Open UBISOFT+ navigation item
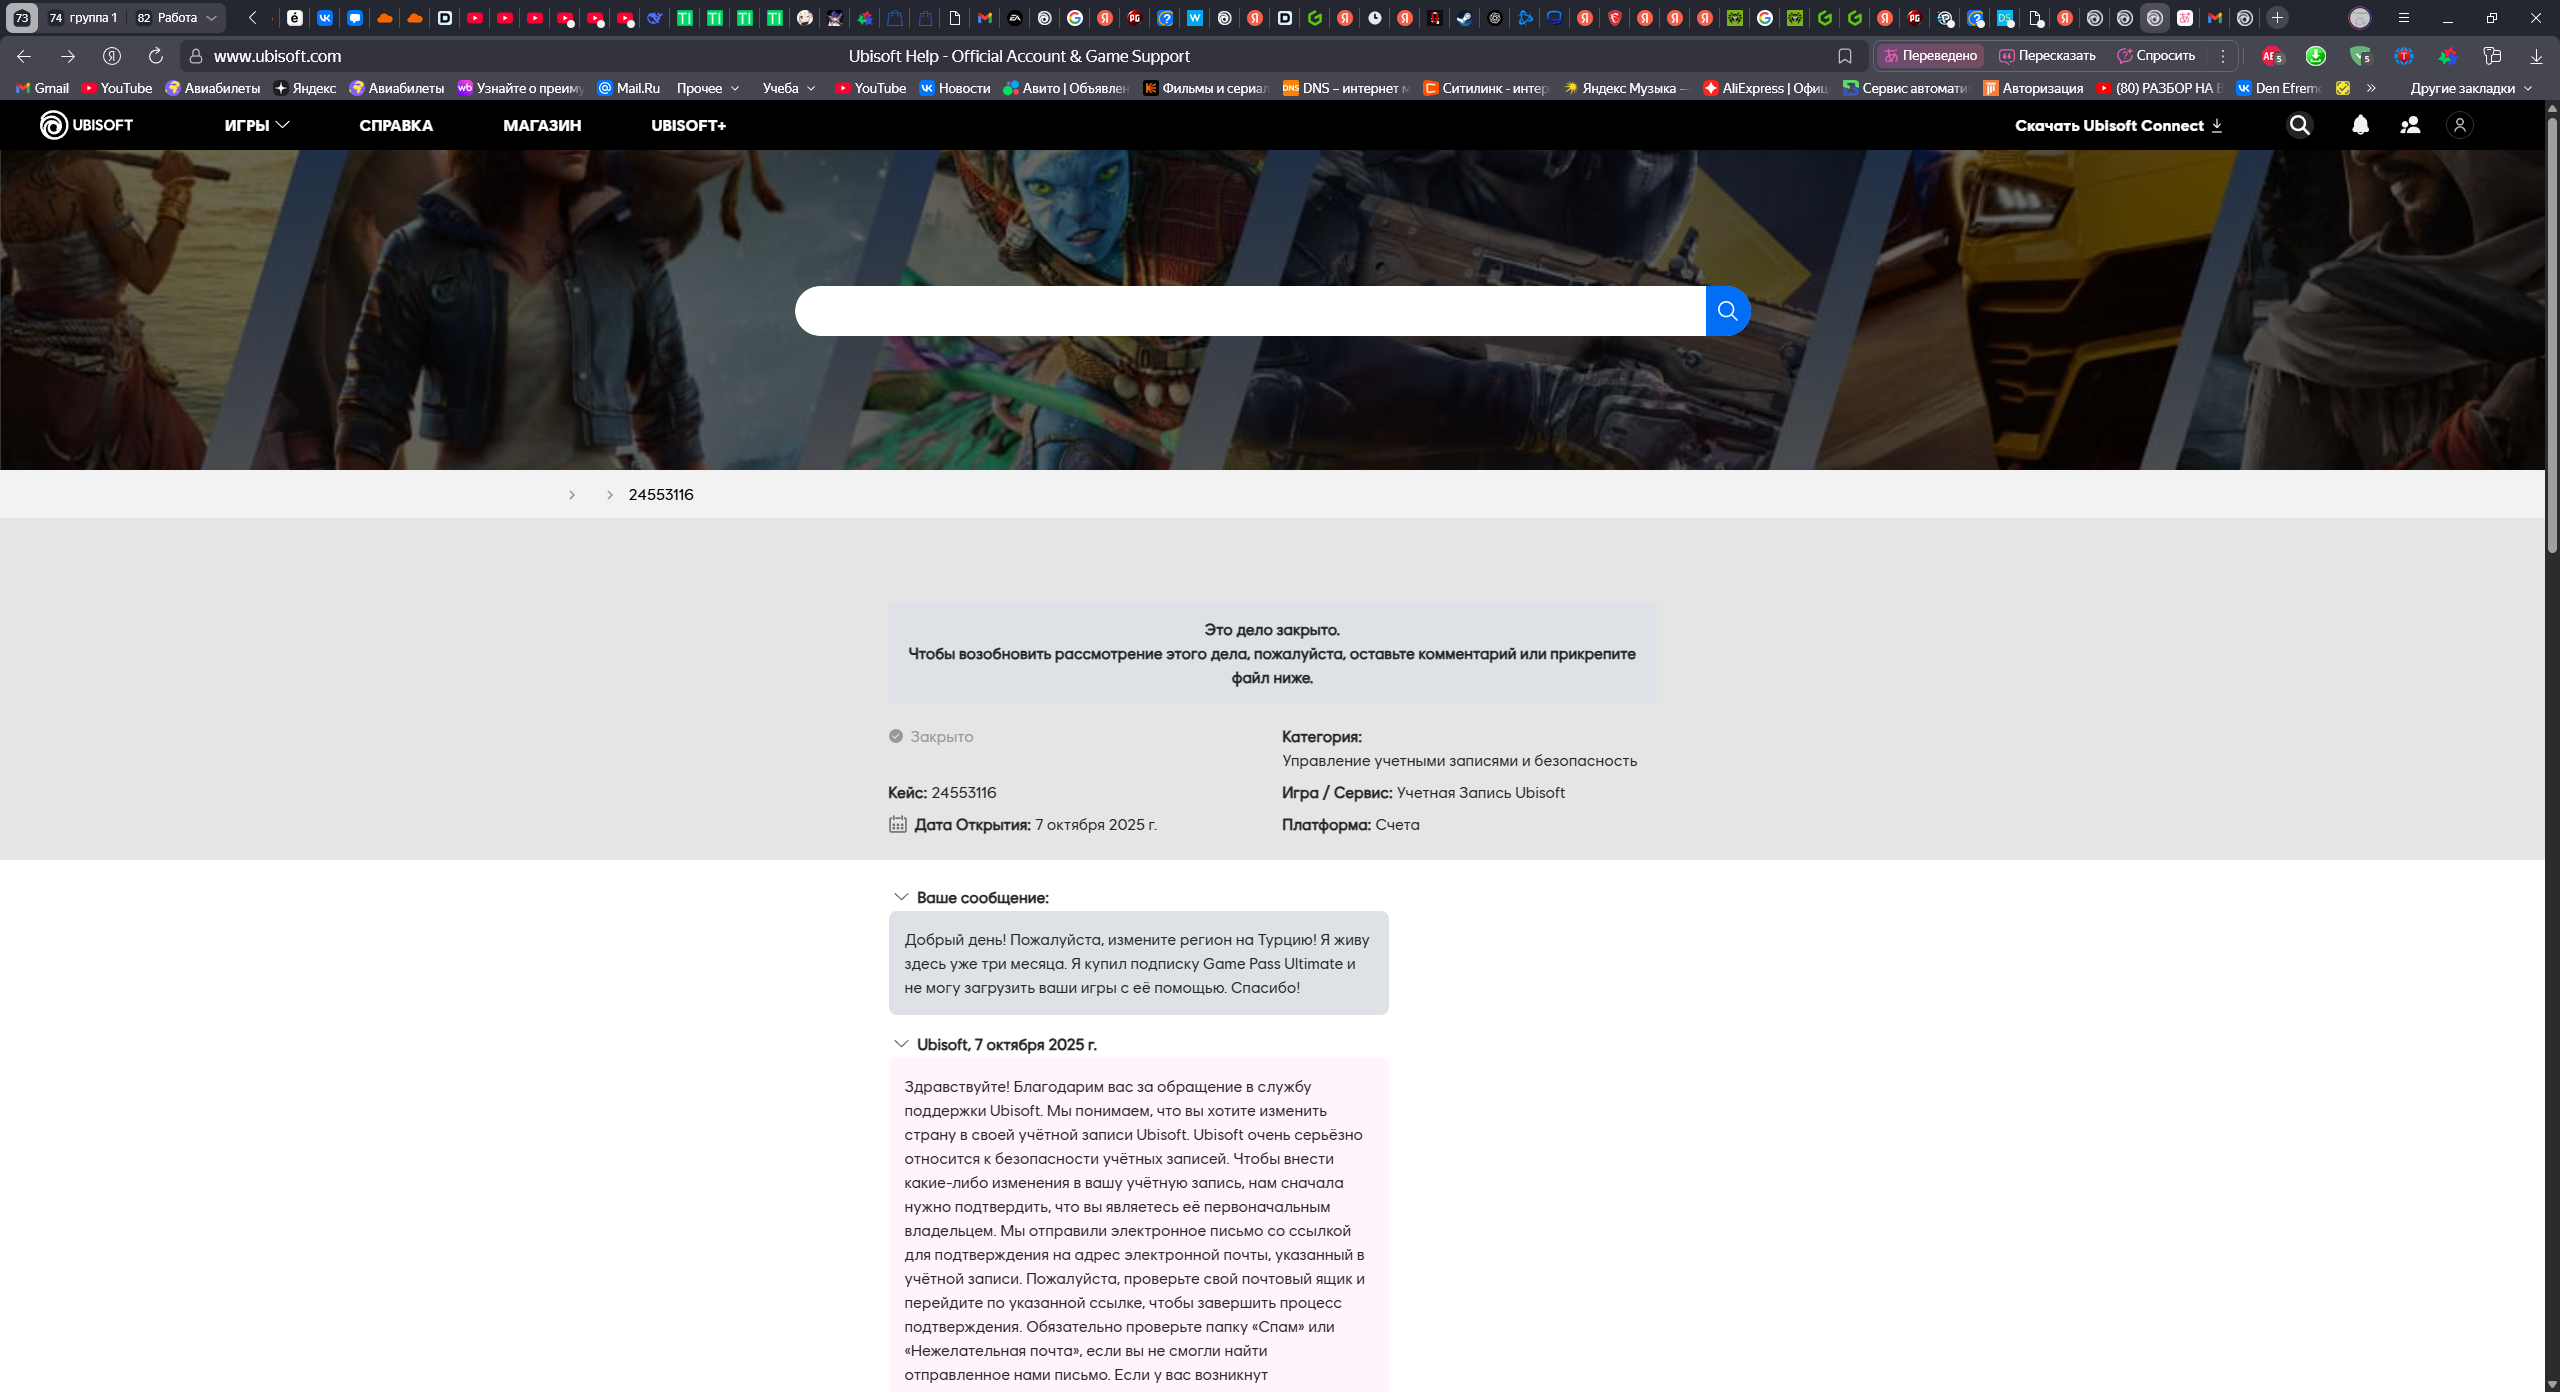This screenshot has width=2560, height=1392. 688,125
